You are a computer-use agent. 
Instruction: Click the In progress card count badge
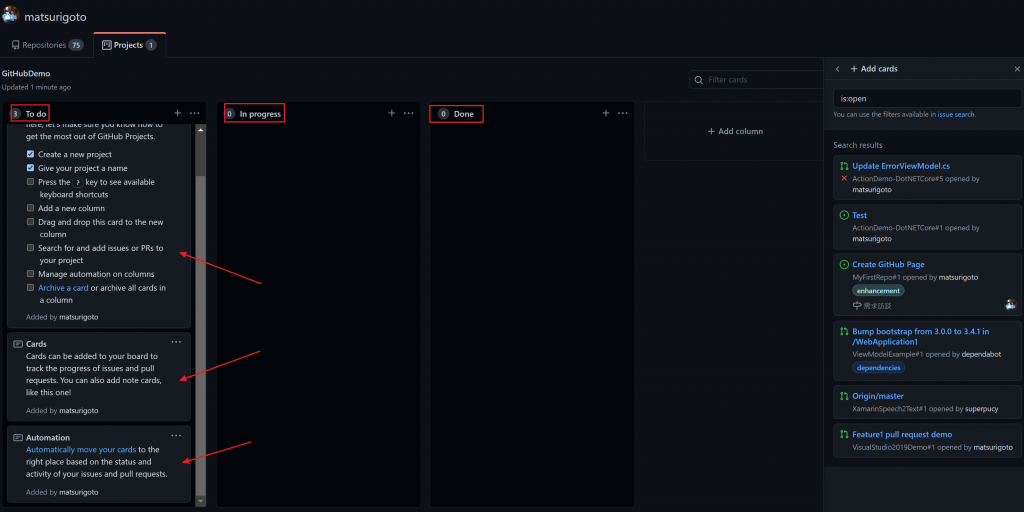[x=230, y=114]
